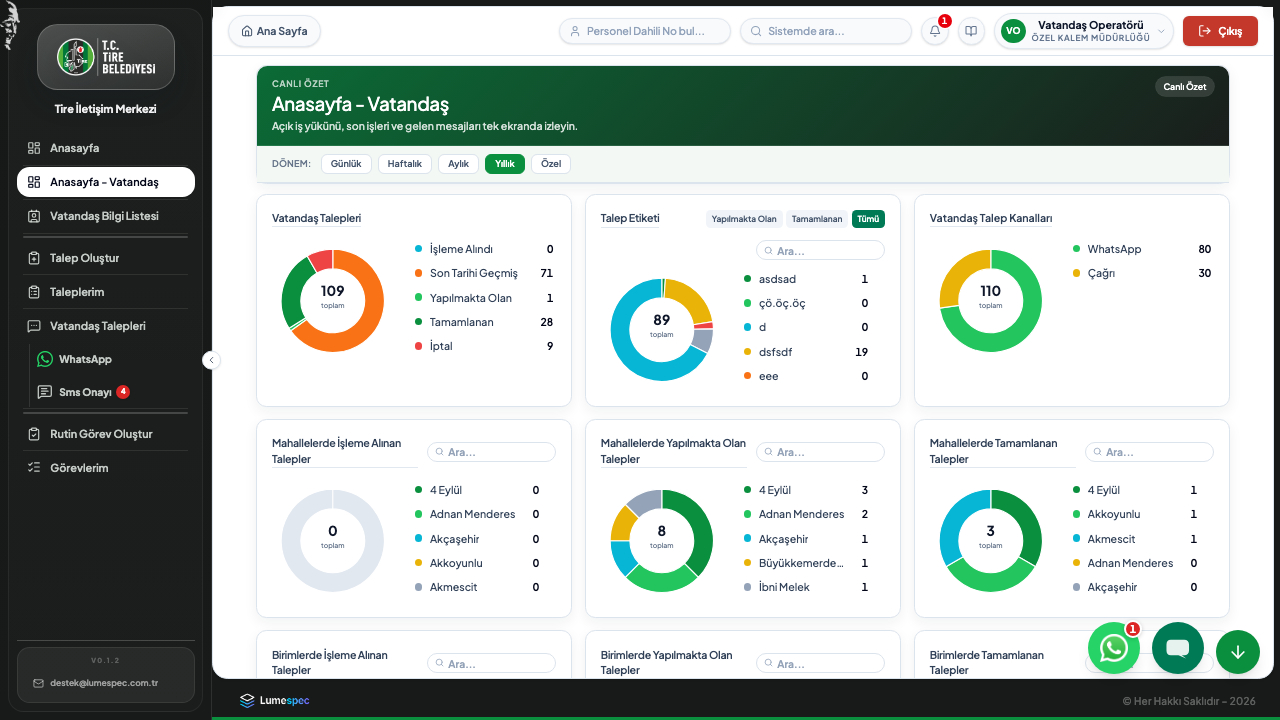The image size is (1280, 720).
Task: Click green WhatsApp channel legend dot
Action: tap(1076, 249)
